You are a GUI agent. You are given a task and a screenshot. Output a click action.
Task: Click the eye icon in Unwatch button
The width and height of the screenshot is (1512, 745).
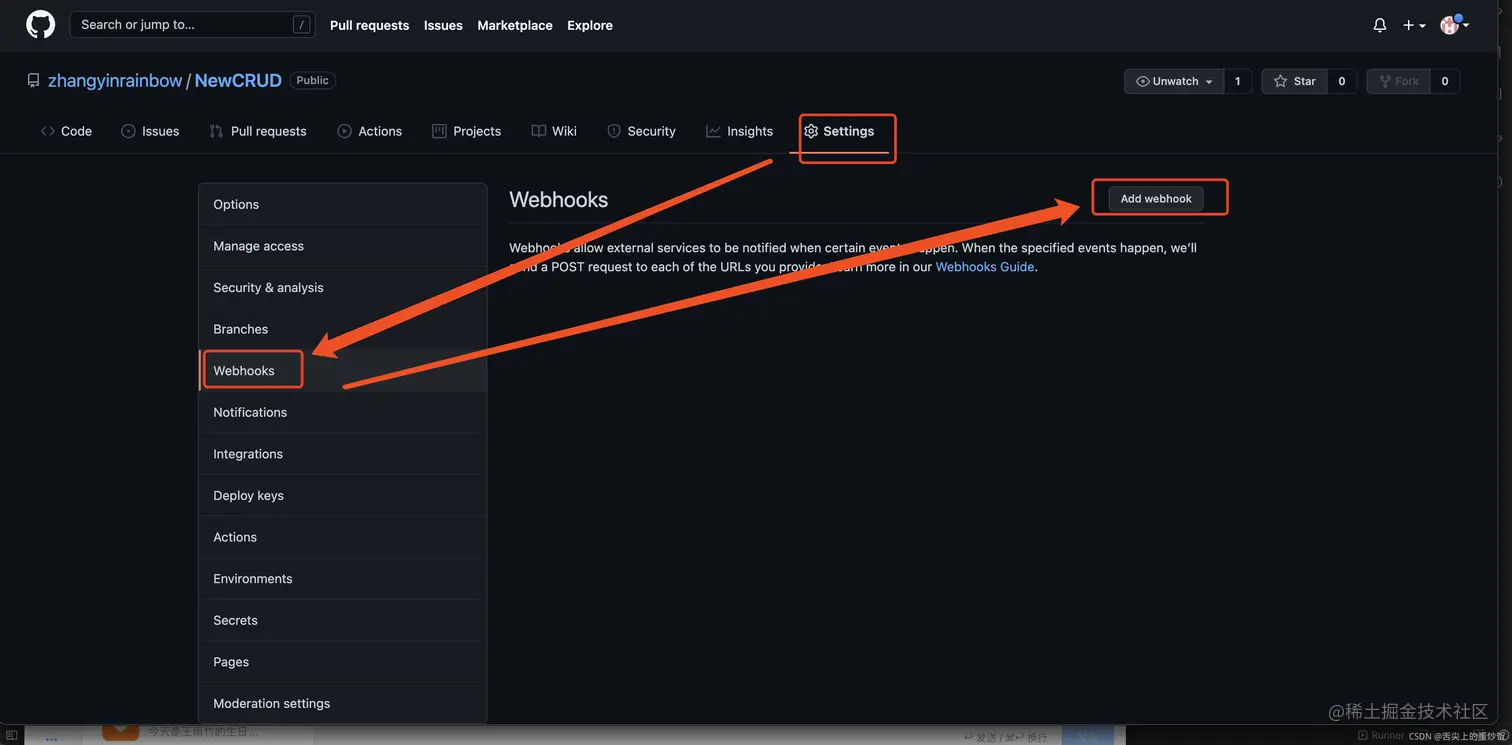(x=1142, y=81)
